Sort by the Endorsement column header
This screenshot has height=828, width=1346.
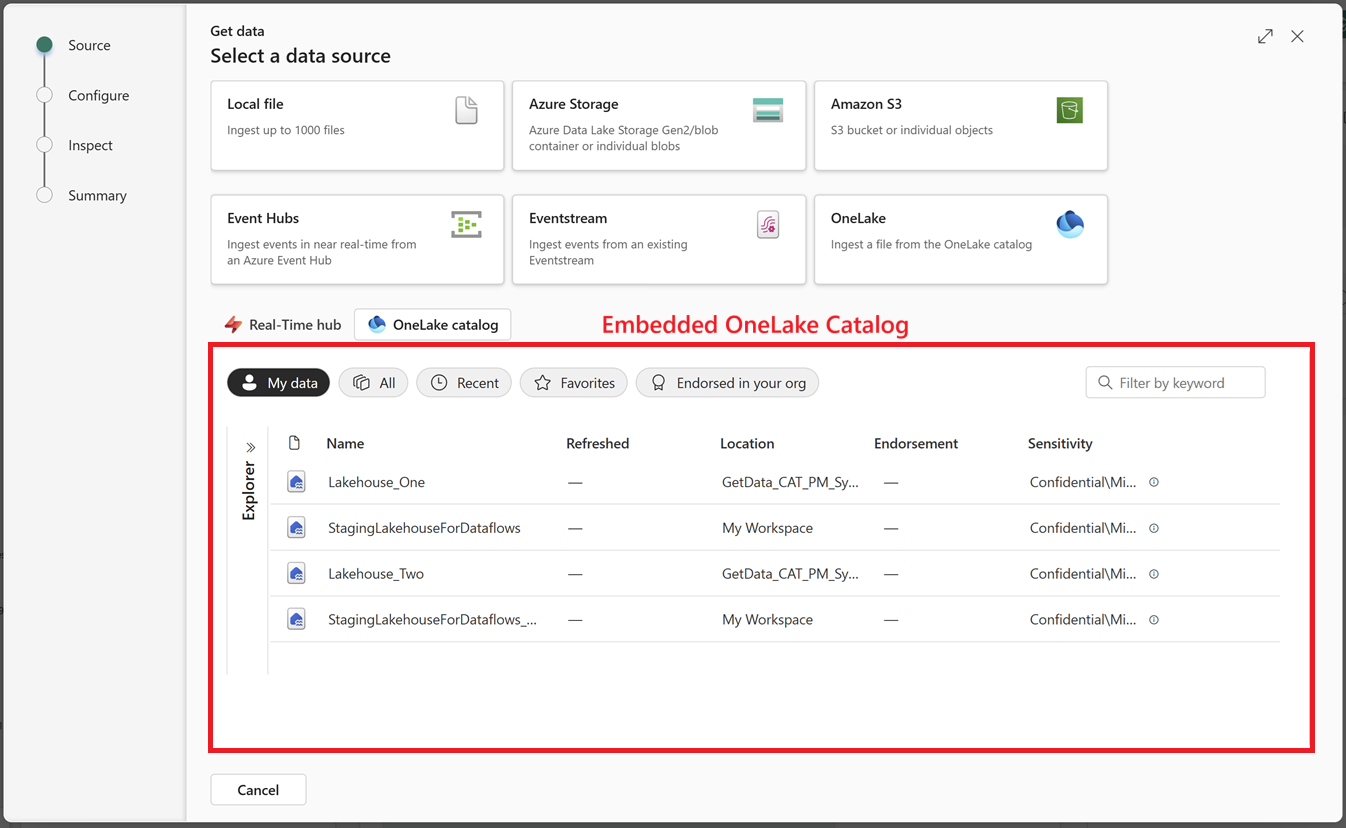[916, 443]
